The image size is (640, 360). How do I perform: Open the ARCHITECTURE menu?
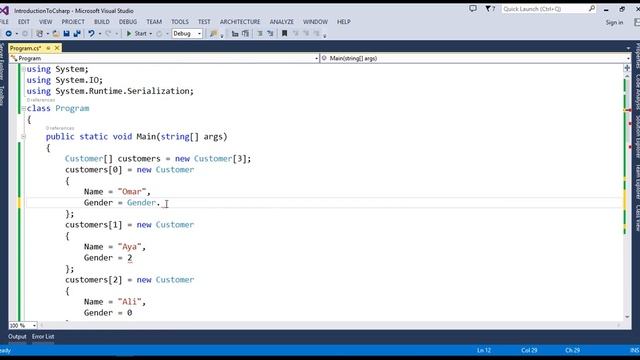(240, 22)
